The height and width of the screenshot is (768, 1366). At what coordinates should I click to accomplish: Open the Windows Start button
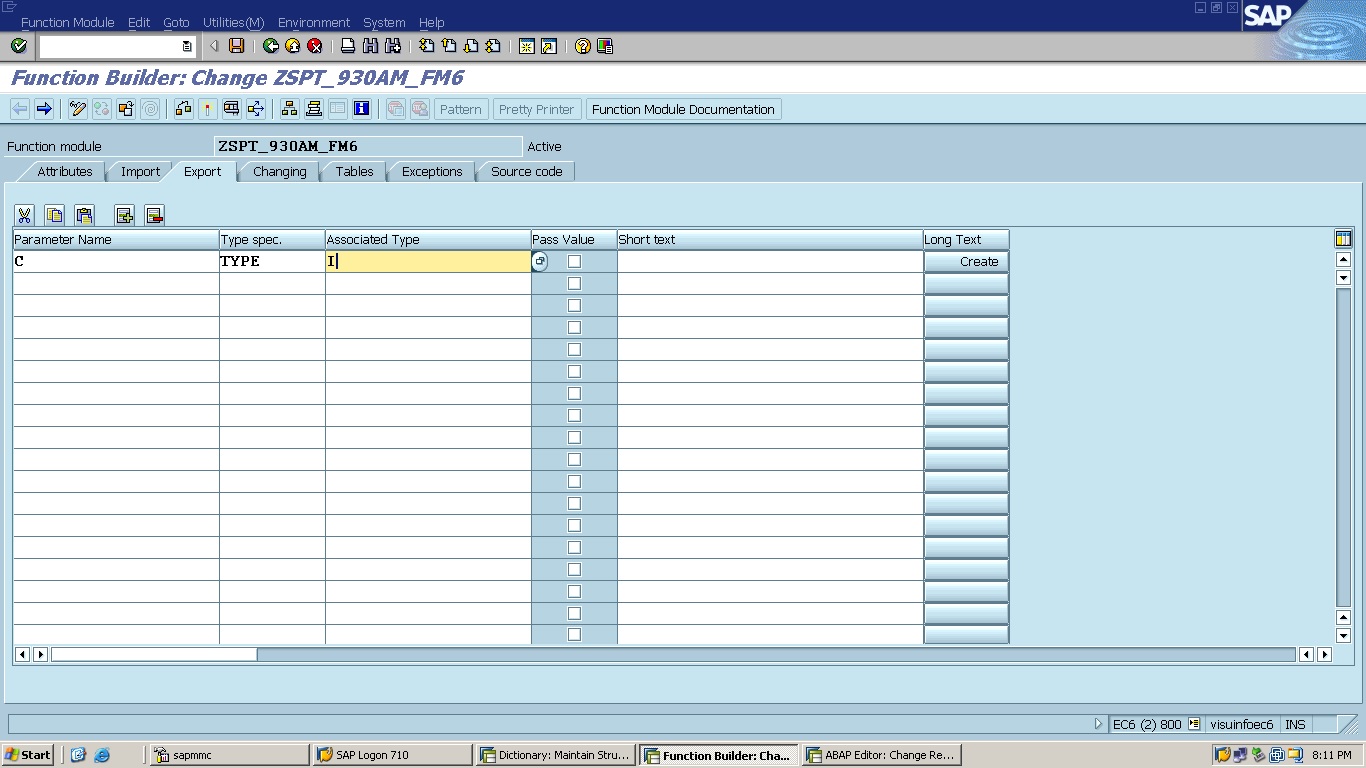tap(29, 755)
